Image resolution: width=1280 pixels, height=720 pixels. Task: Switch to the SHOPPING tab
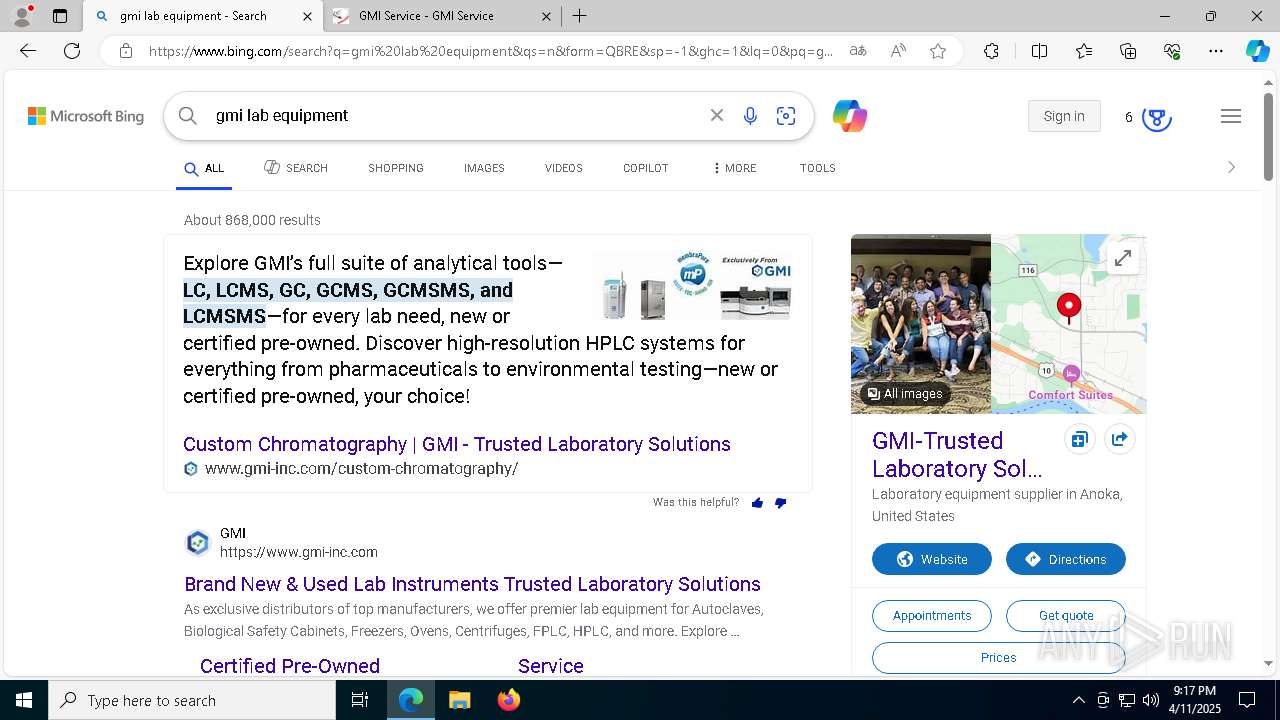pyautogui.click(x=396, y=168)
